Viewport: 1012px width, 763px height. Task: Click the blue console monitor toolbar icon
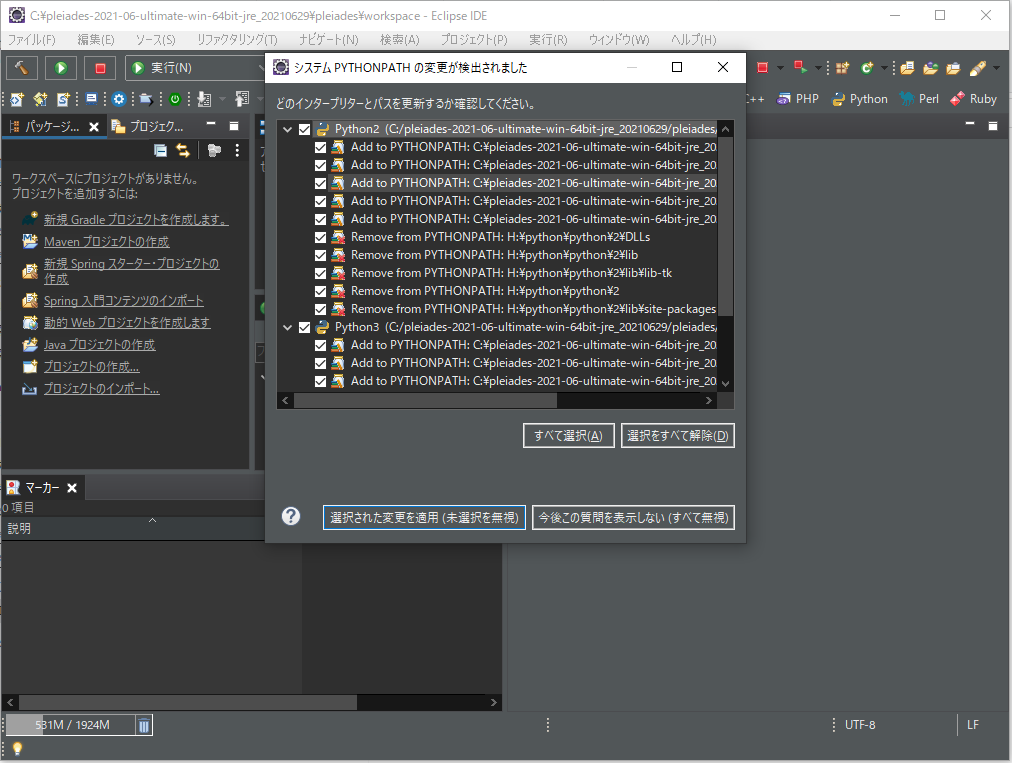[x=92, y=99]
